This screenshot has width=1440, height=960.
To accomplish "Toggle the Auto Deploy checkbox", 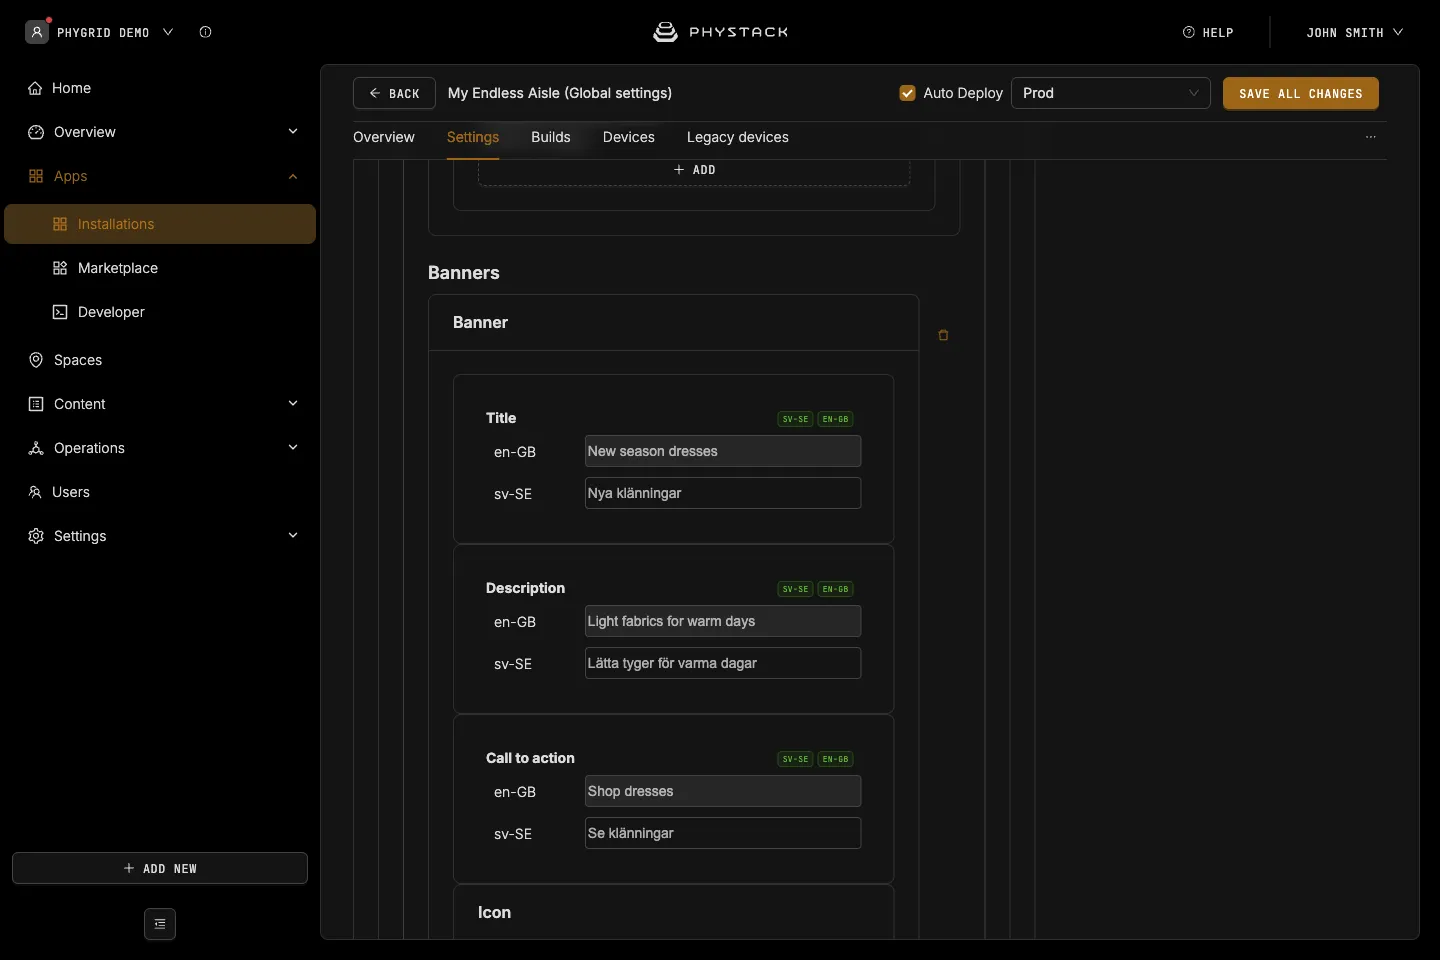I will point(908,93).
